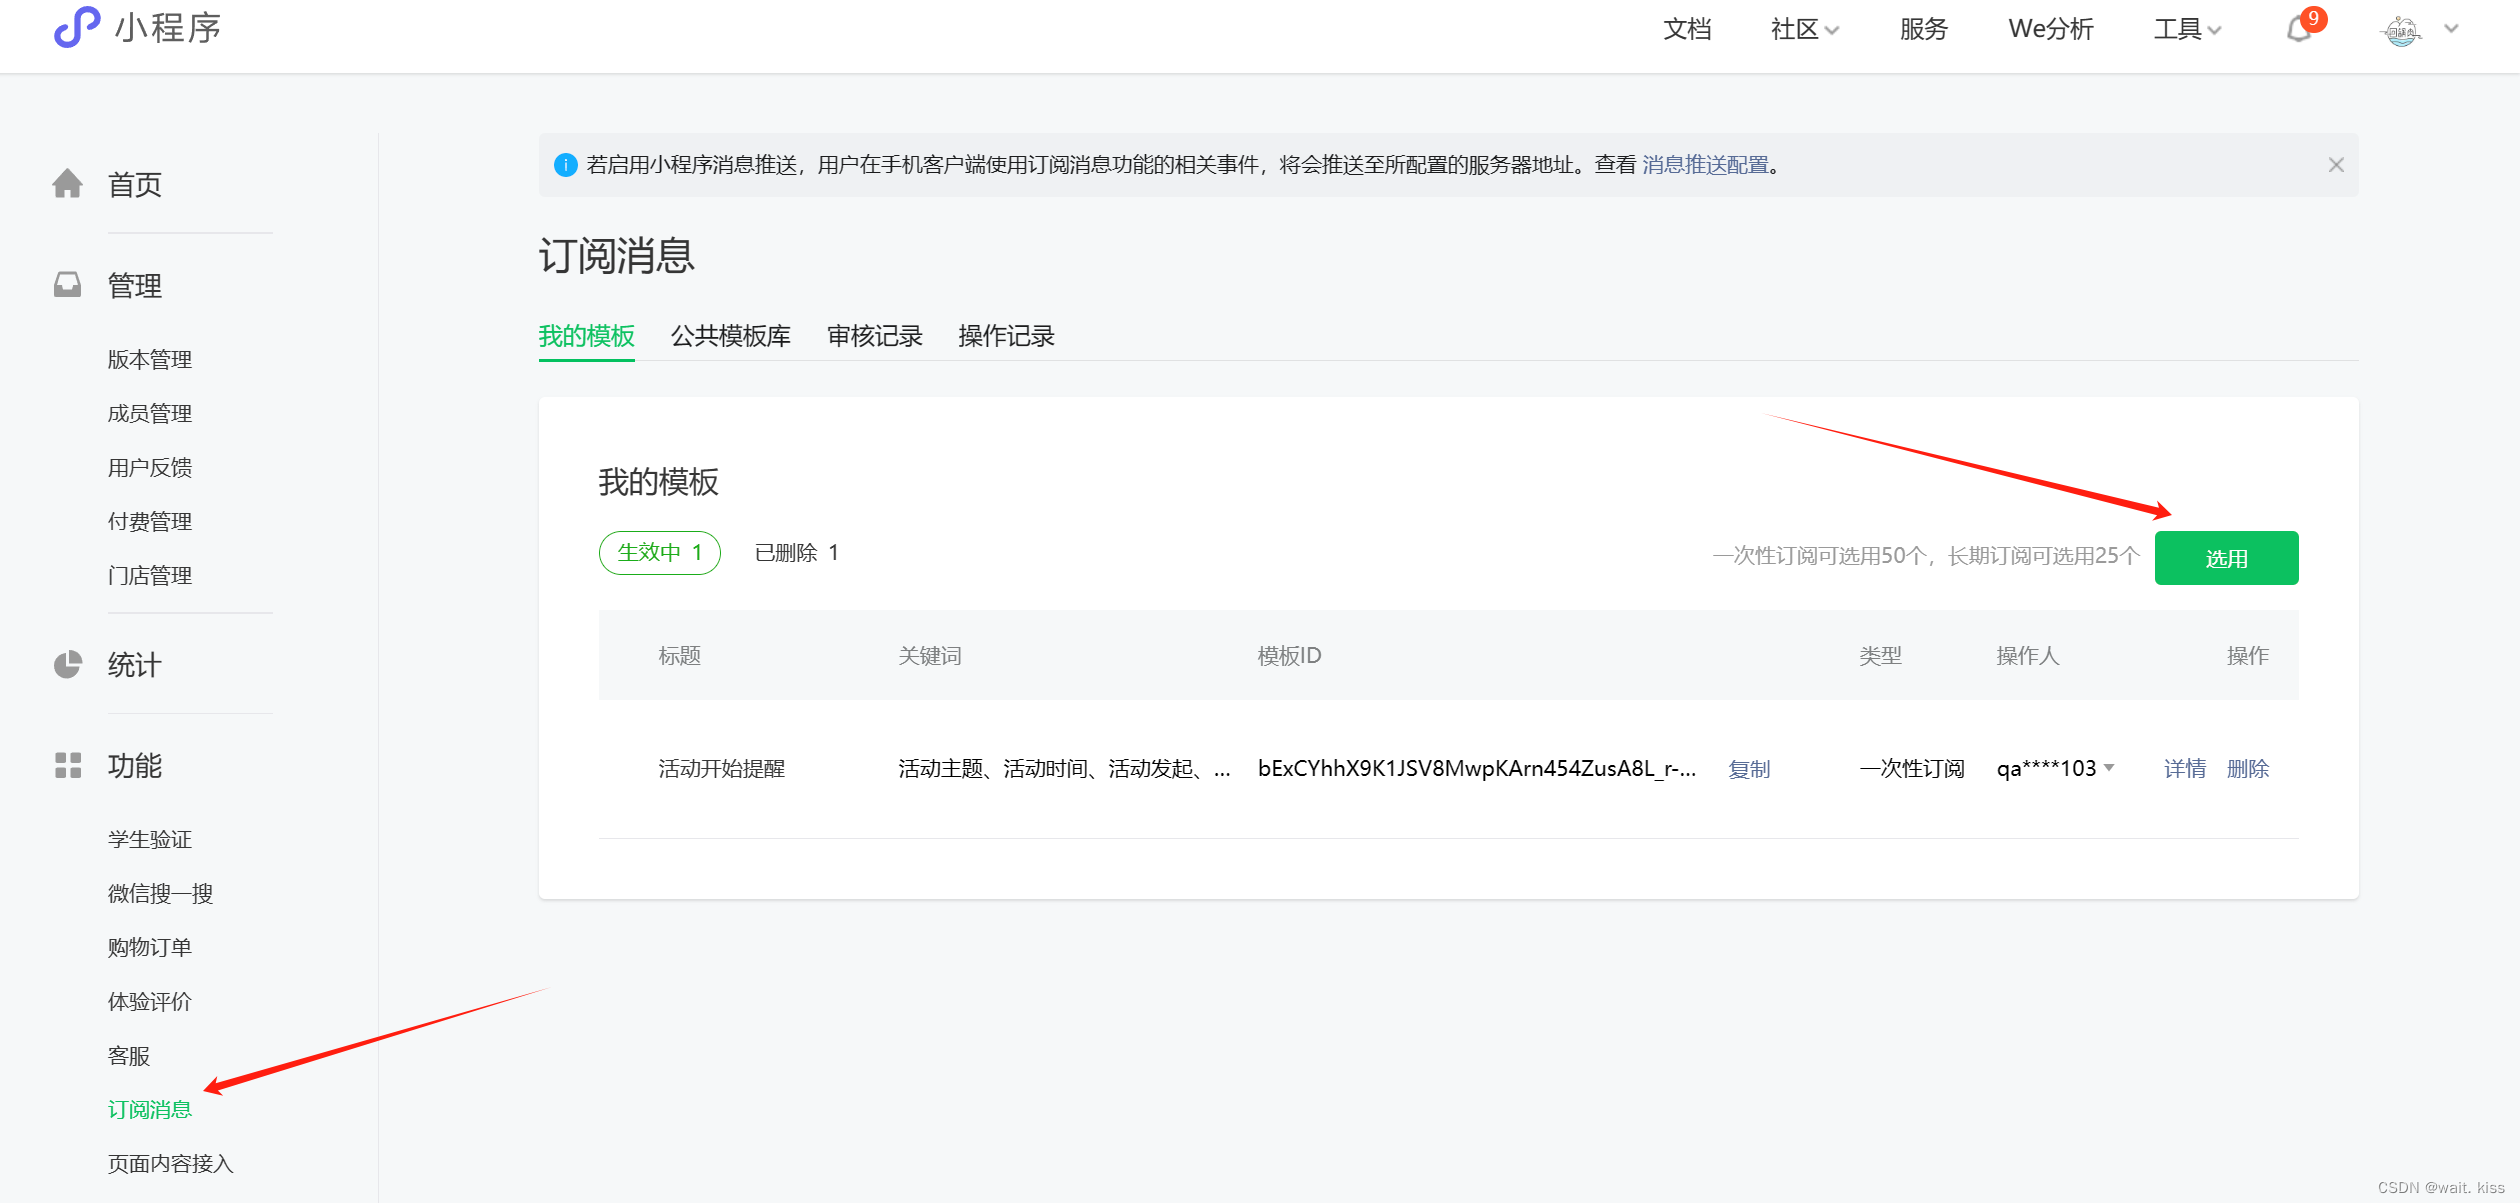Click the pie chart icon beside 统计

pos(67,665)
